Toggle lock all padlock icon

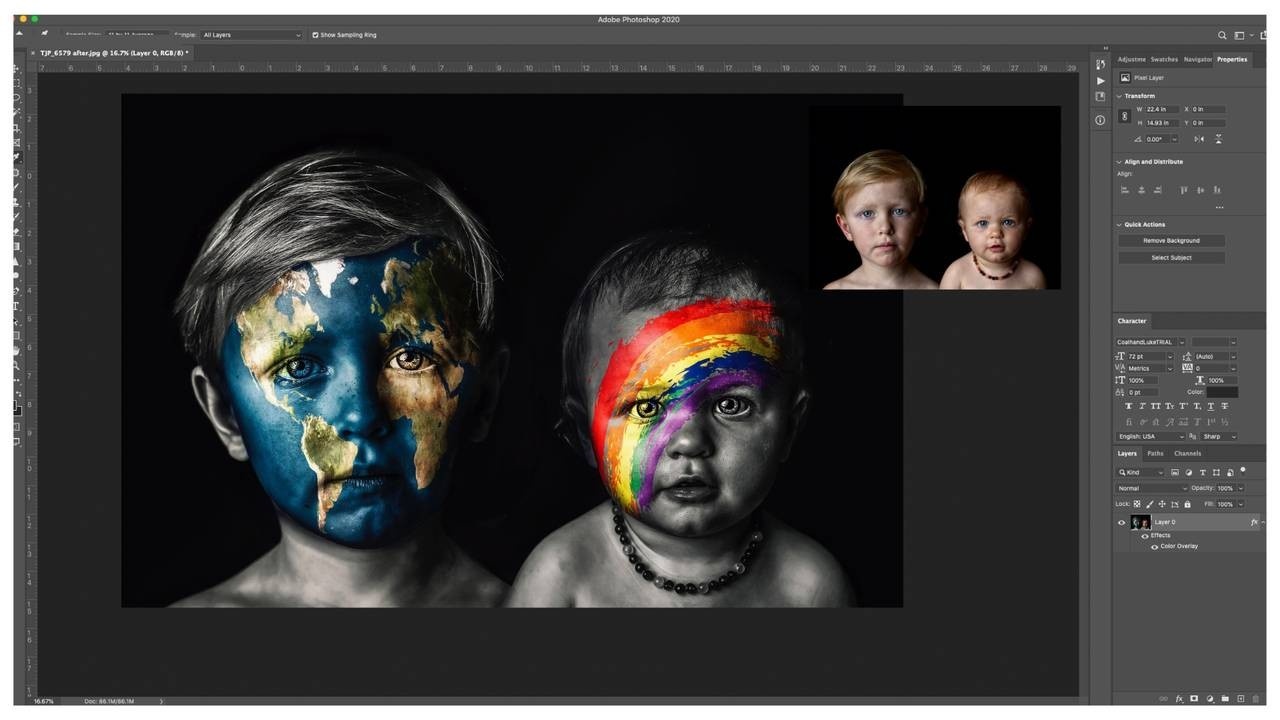(1187, 504)
